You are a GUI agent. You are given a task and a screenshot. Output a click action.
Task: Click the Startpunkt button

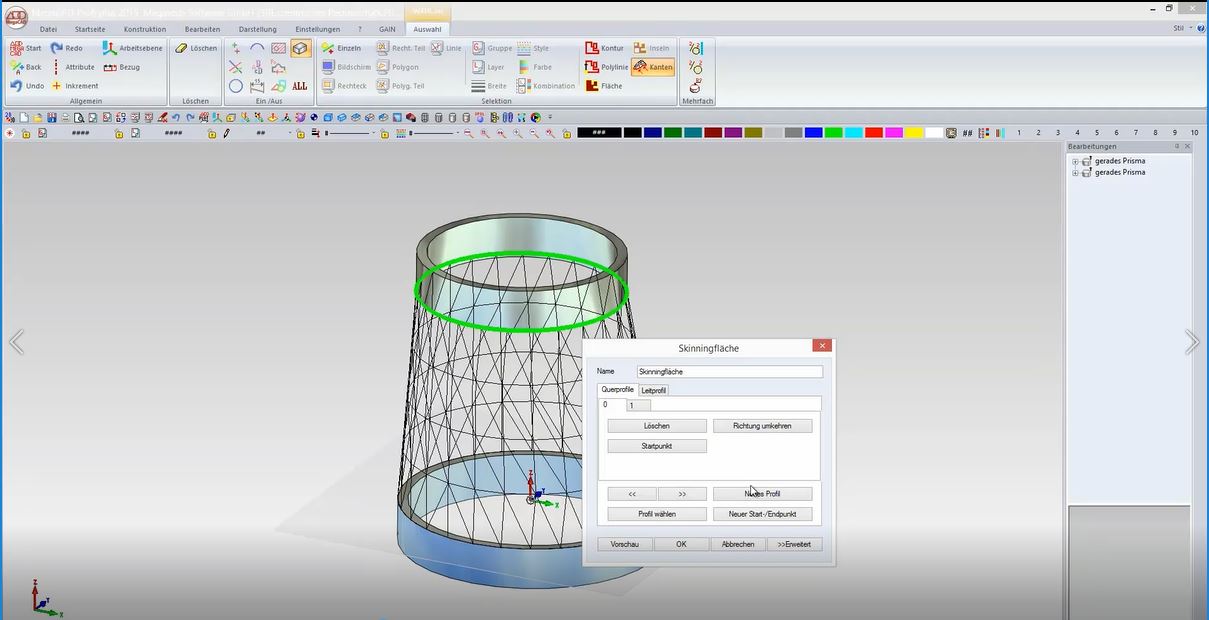[657, 446]
